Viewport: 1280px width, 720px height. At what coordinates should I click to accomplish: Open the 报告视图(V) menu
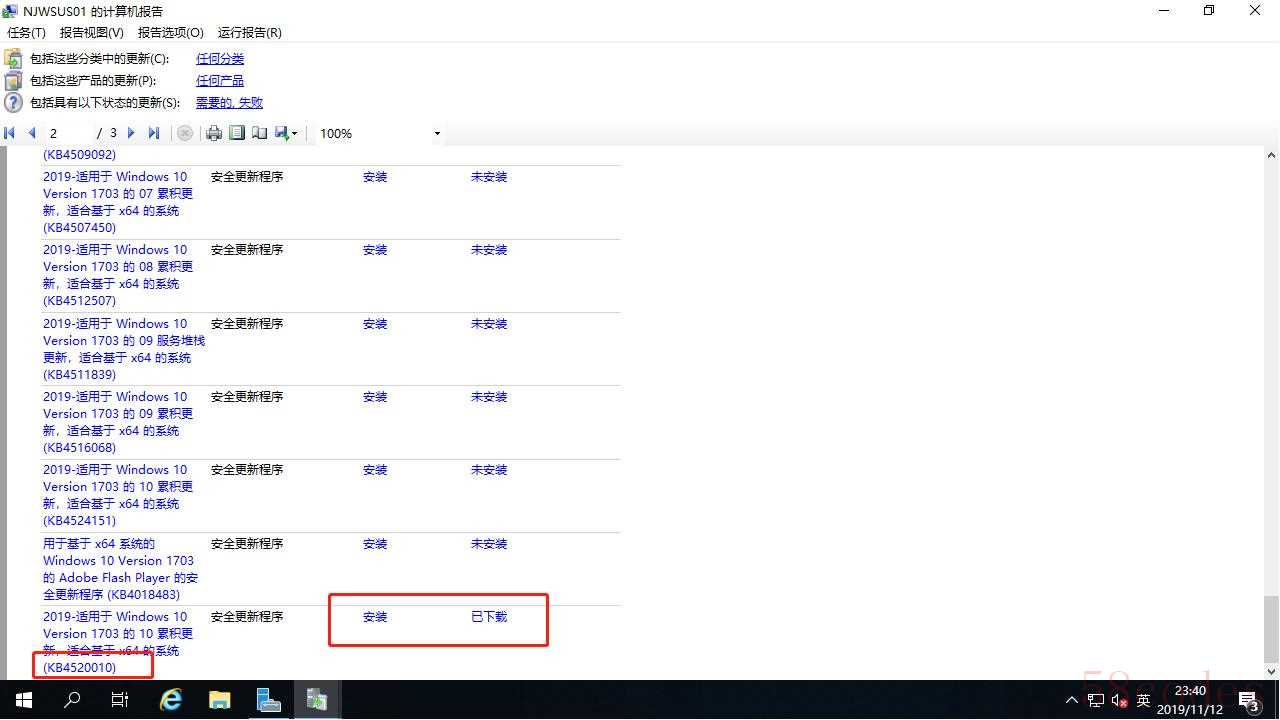click(x=92, y=33)
